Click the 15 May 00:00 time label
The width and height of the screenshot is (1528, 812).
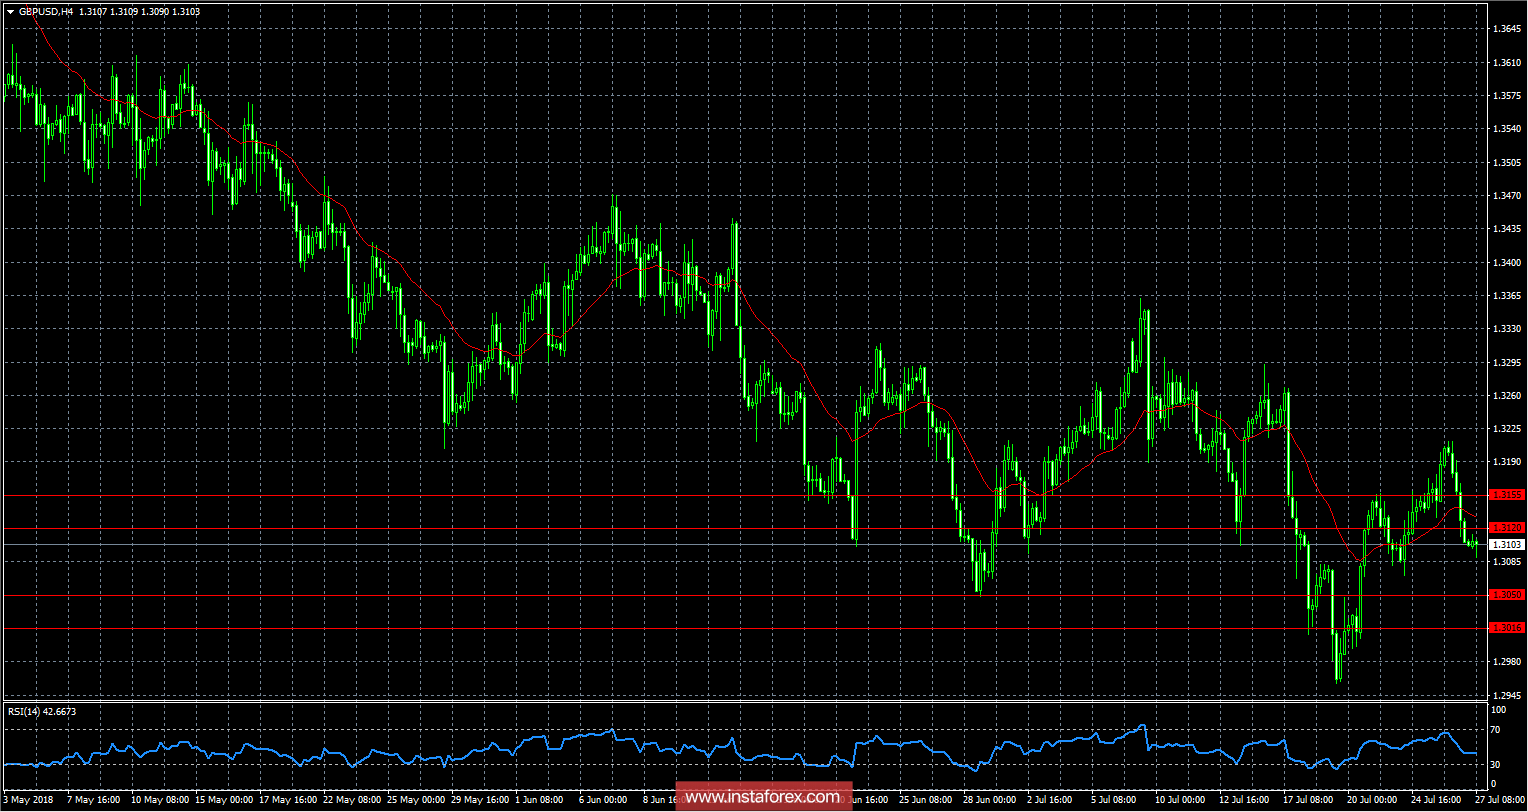point(223,800)
